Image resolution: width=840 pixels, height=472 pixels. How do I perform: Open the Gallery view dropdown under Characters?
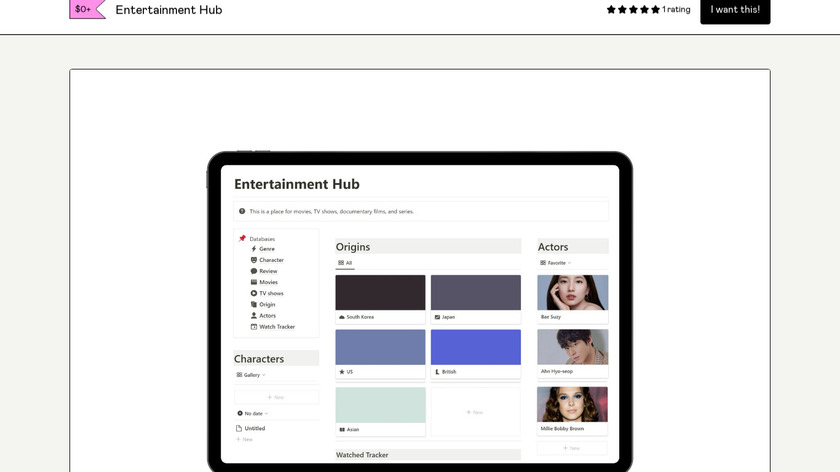pyautogui.click(x=251, y=375)
